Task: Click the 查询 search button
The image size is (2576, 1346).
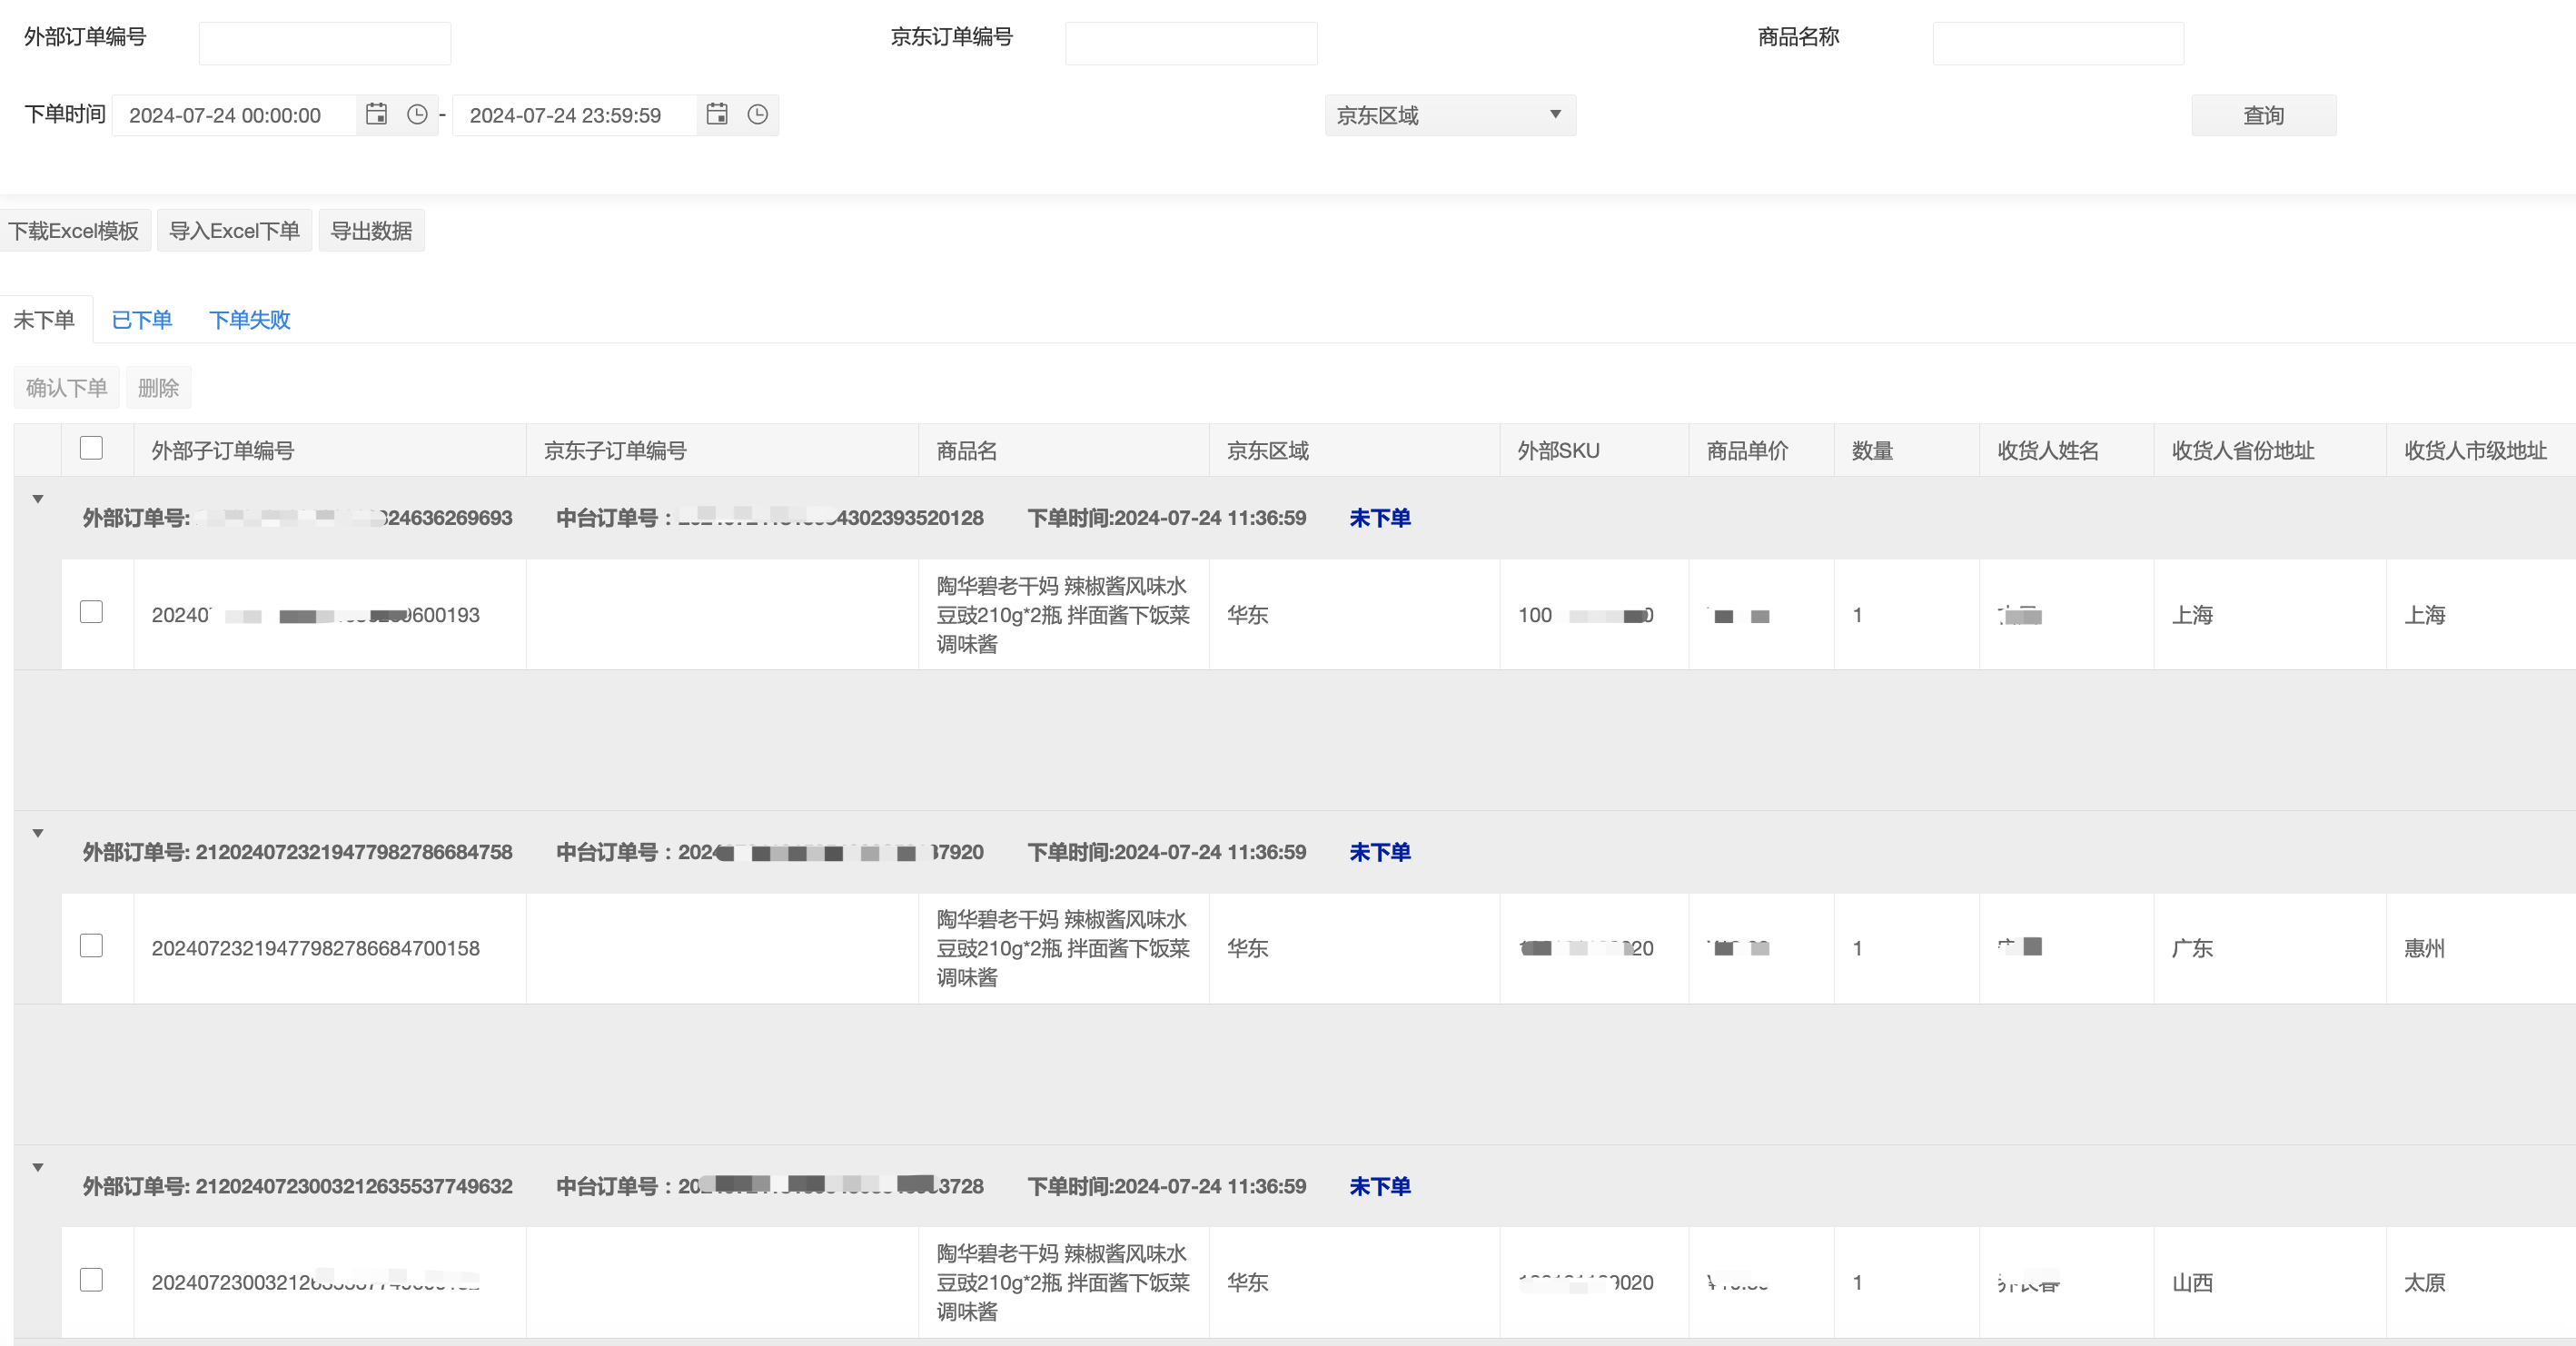Action: [x=2263, y=115]
